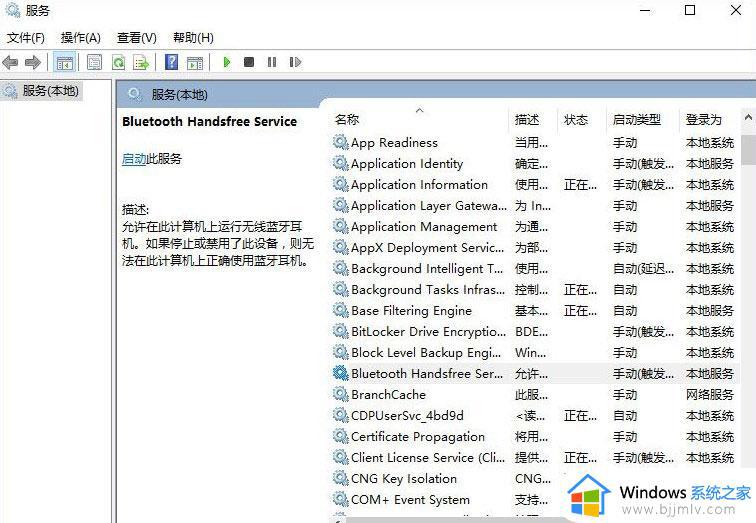Click the scrollbar up arrow in service list
Image resolution: width=756 pixels, height=523 pixels.
coord(748,117)
